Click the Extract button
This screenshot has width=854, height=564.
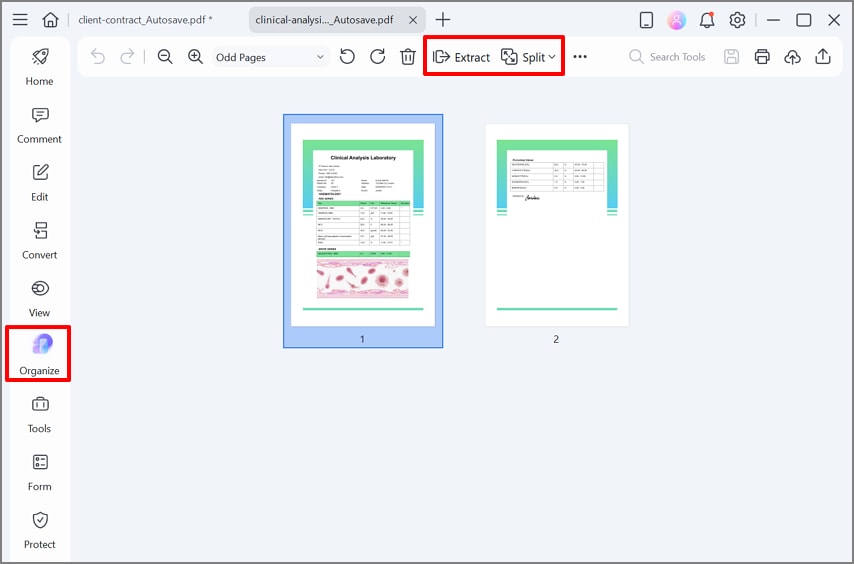[x=461, y=57]
